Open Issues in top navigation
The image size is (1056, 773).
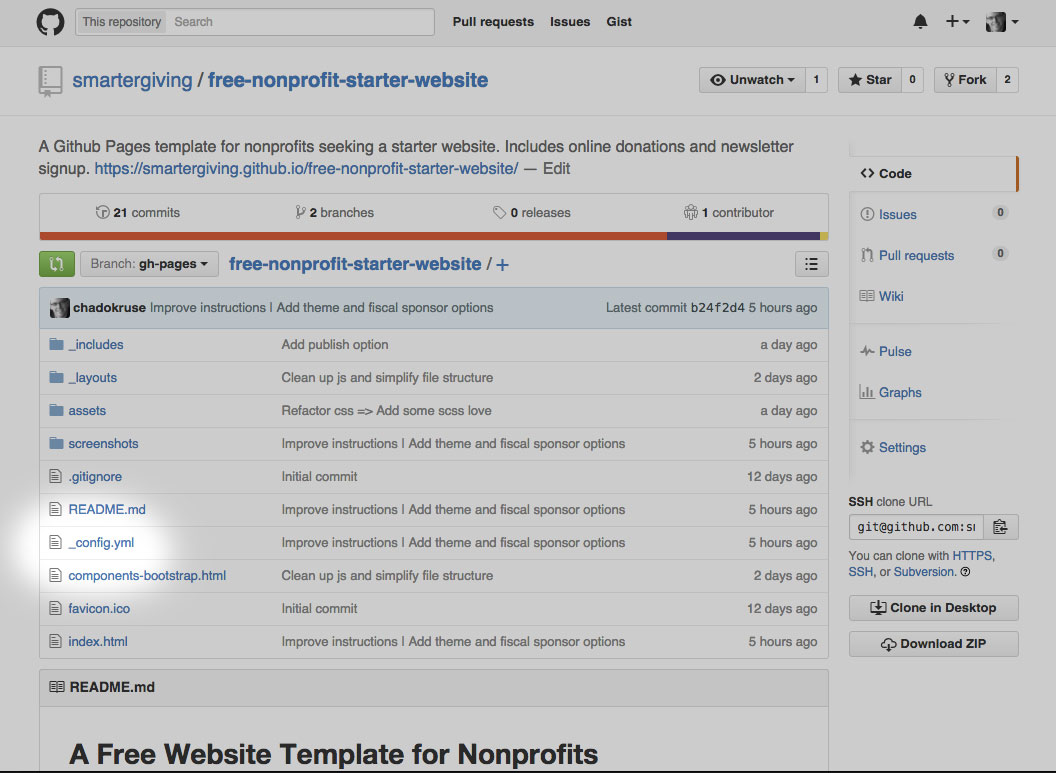570,22
